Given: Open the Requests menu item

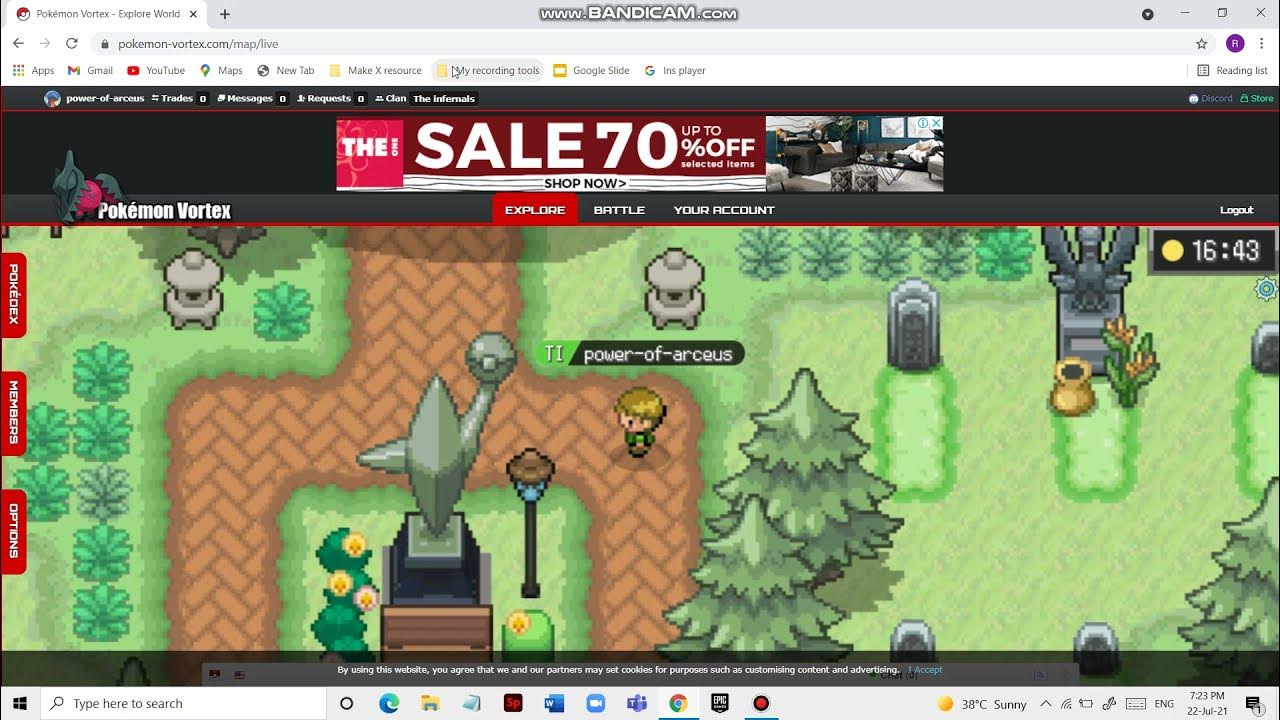Looking at the screenshot, I should (x=332, y=98).
